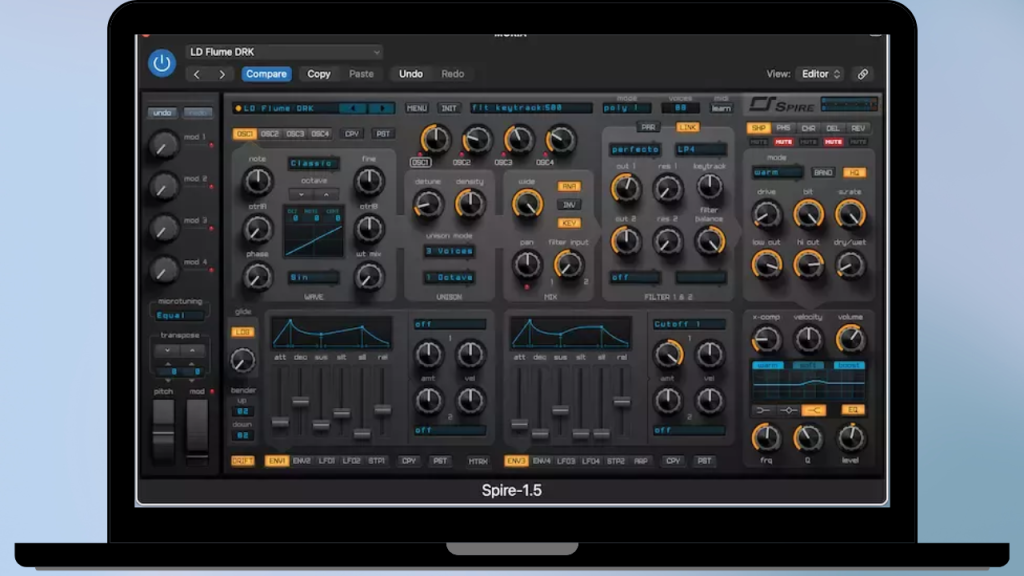Viewport: 1024px width, 576px height.
Task: Switch to the LFO1 tab
Action: (x=327, y=461)
